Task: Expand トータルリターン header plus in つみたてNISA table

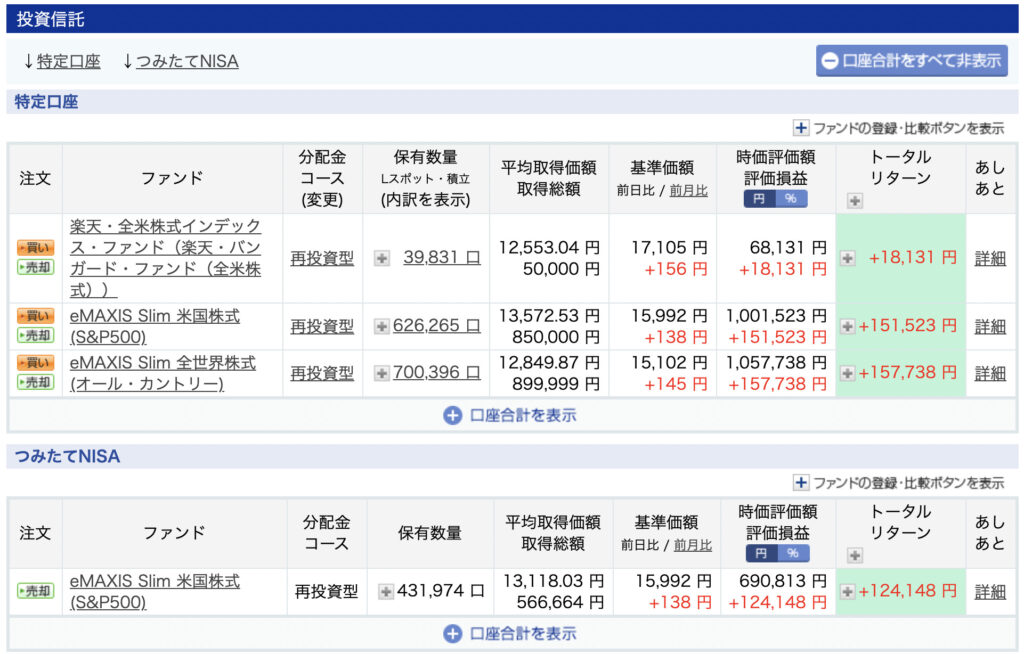Action: click(855, 556)
